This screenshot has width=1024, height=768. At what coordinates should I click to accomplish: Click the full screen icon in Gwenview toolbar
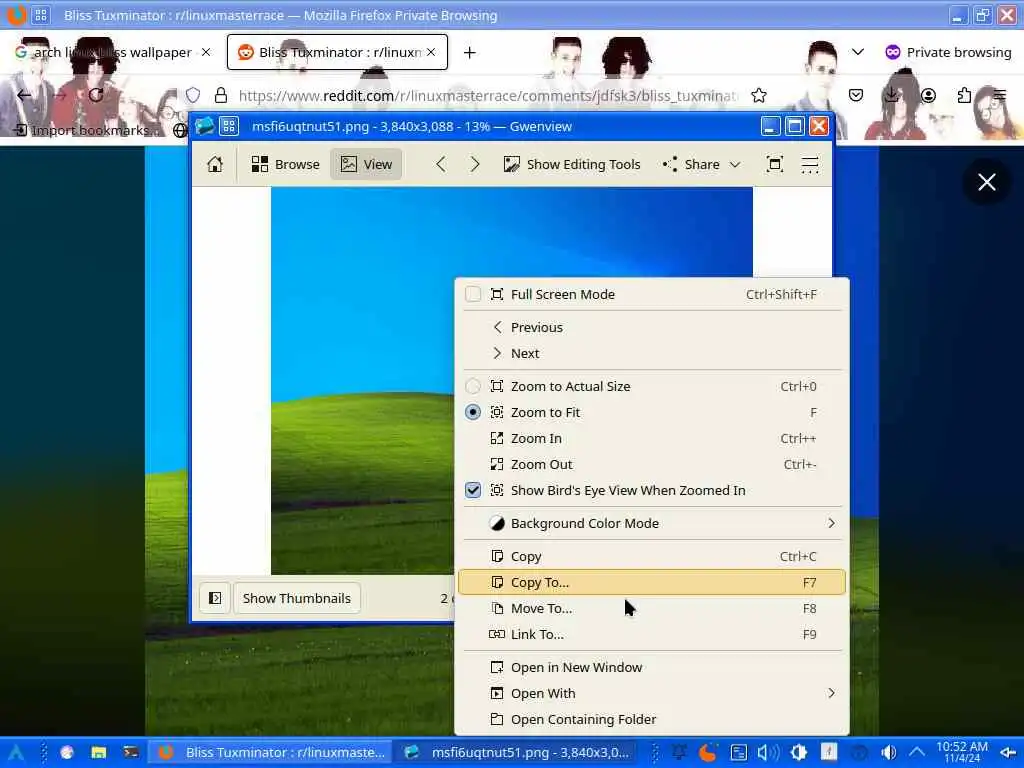pos(775,164)
